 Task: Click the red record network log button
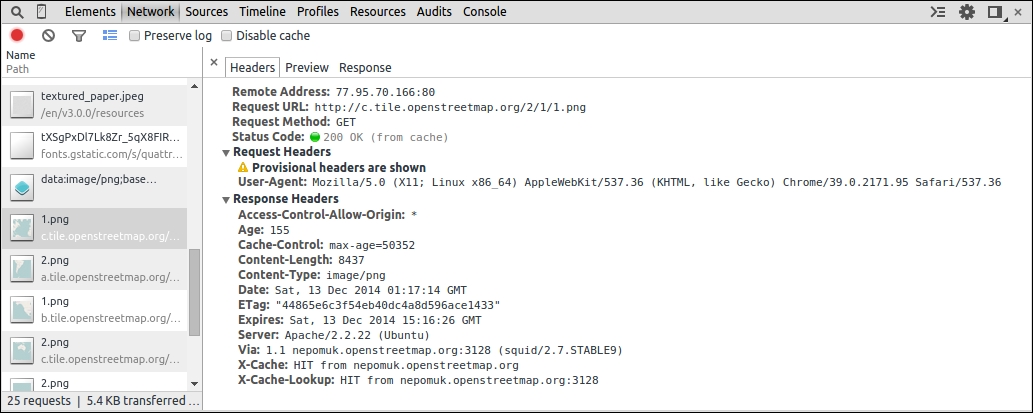[17, 35]
